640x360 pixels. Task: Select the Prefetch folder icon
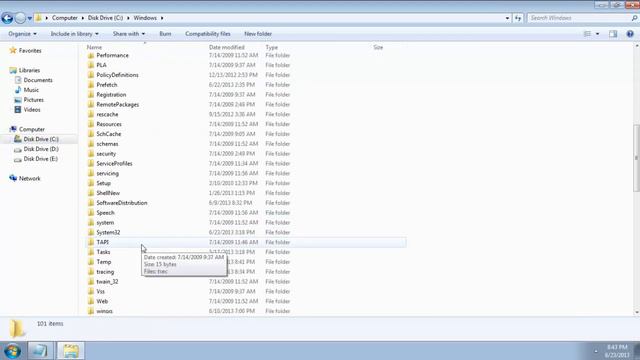[x=91, y=84]
